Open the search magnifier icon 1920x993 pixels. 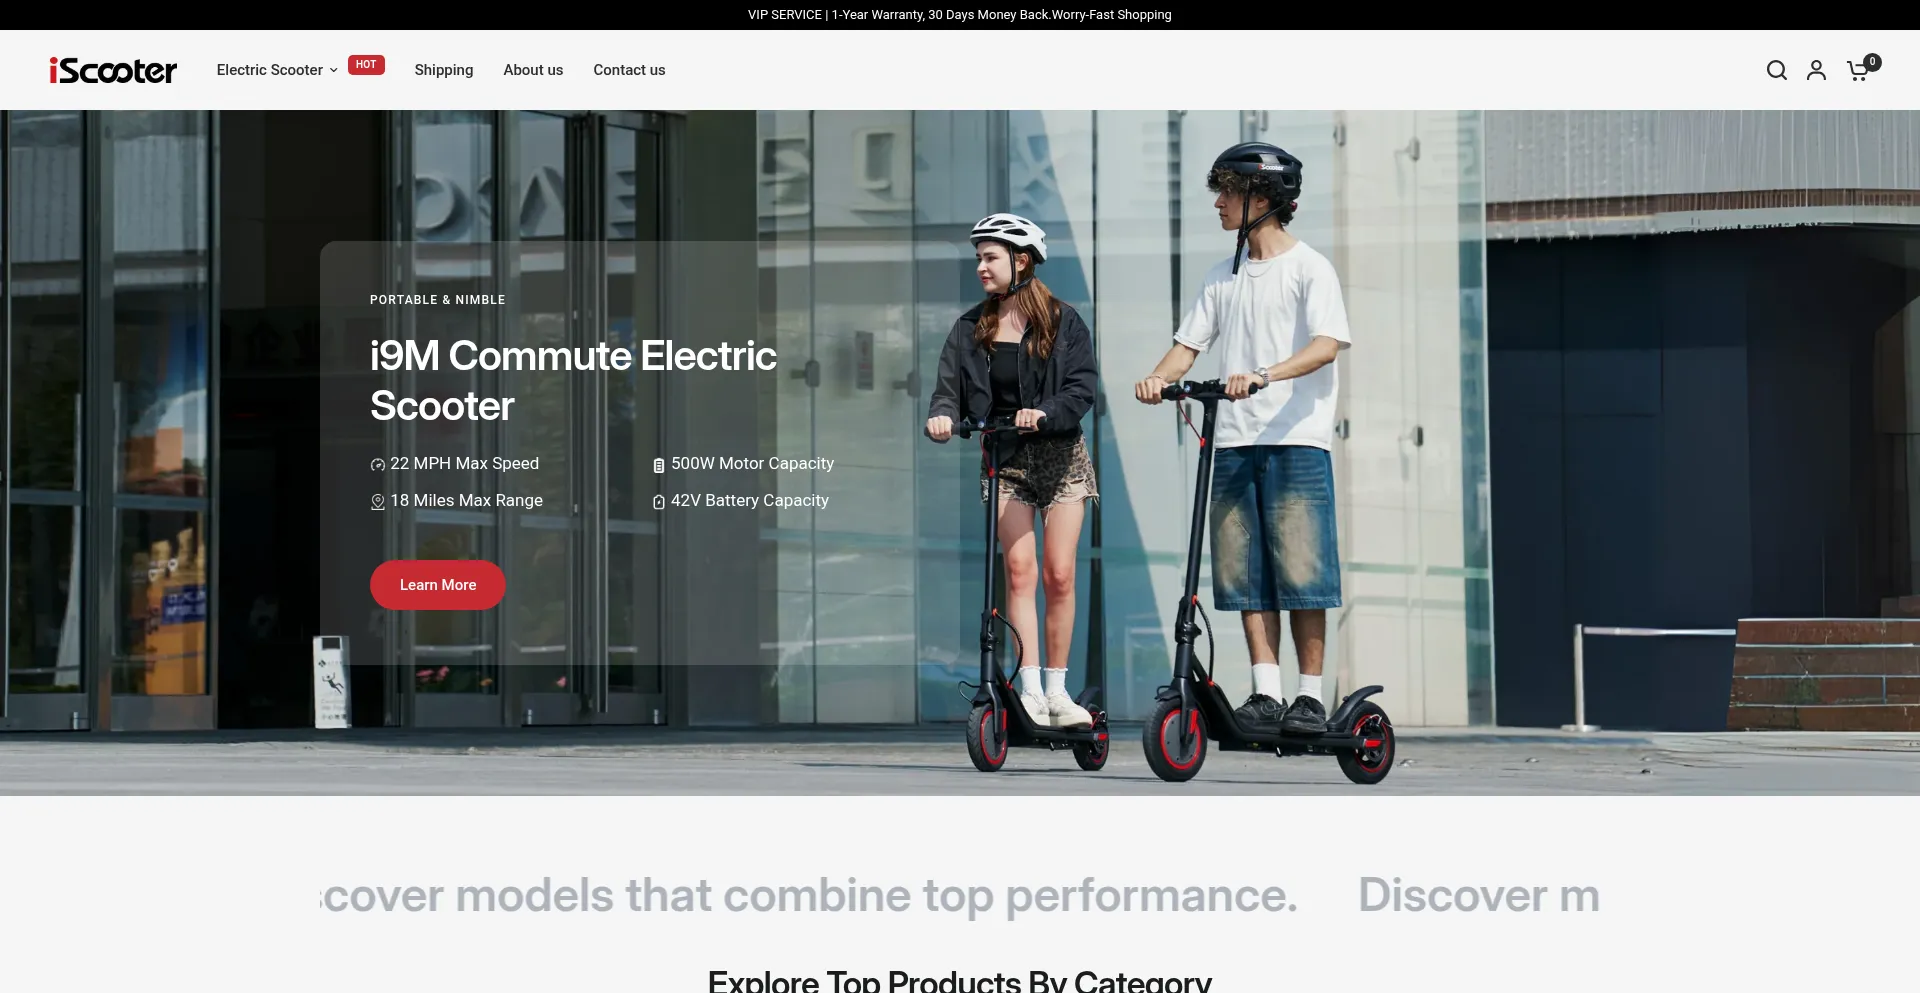click(1776, 70)
